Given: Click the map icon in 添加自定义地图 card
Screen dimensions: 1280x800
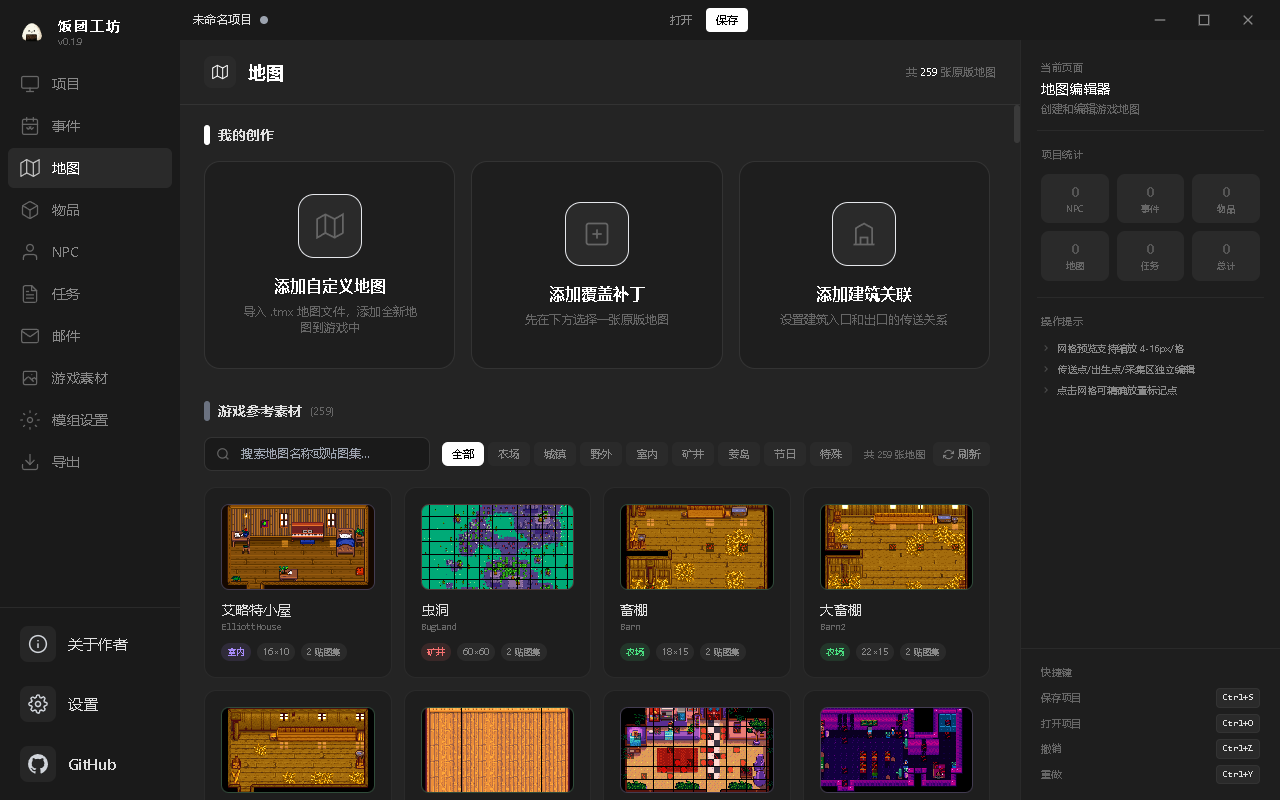Looking at the screenshot, I should coord(330,226).
